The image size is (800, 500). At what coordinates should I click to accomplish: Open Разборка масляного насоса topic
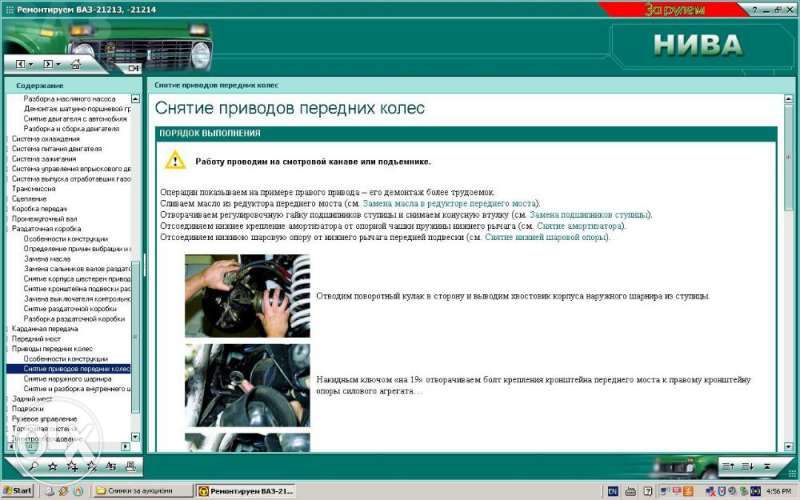click(69, 99)
